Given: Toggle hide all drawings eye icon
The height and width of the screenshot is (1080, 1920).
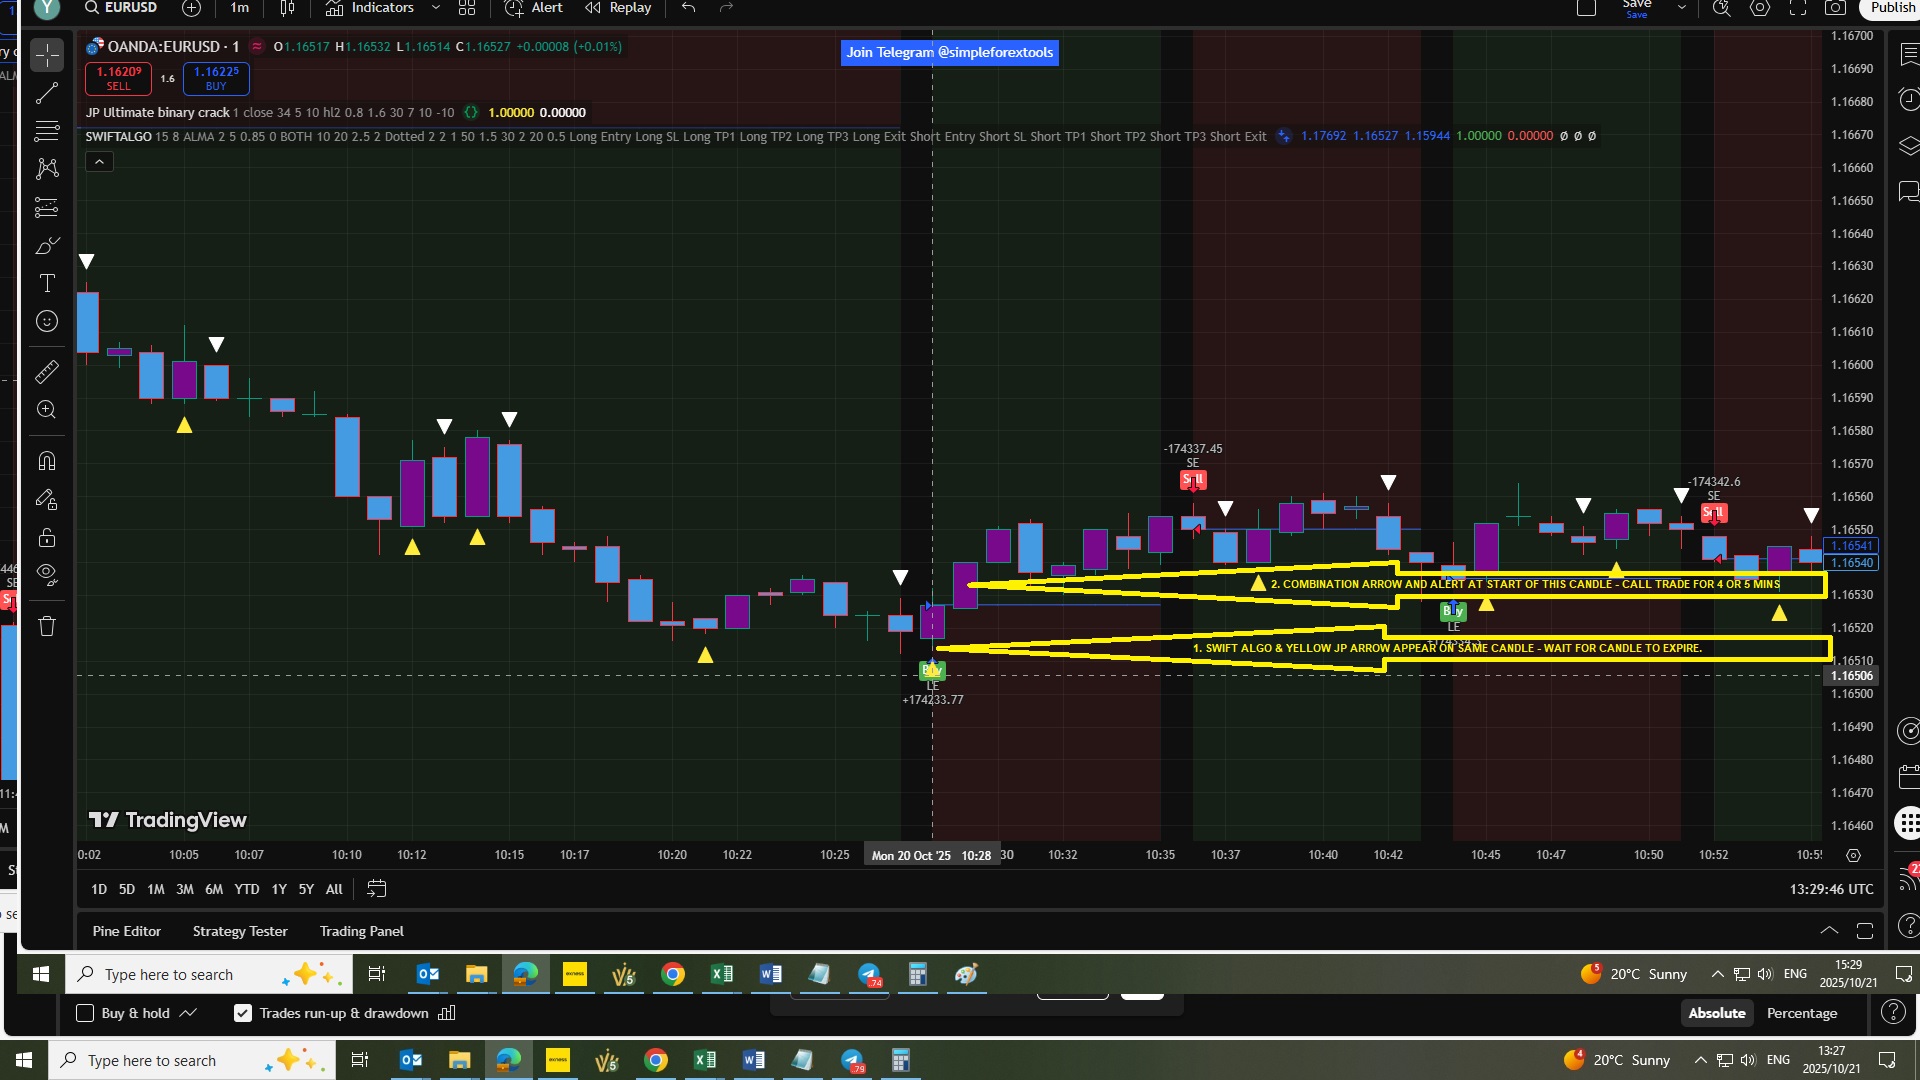Looking at the screenshot, I should 47,575.
